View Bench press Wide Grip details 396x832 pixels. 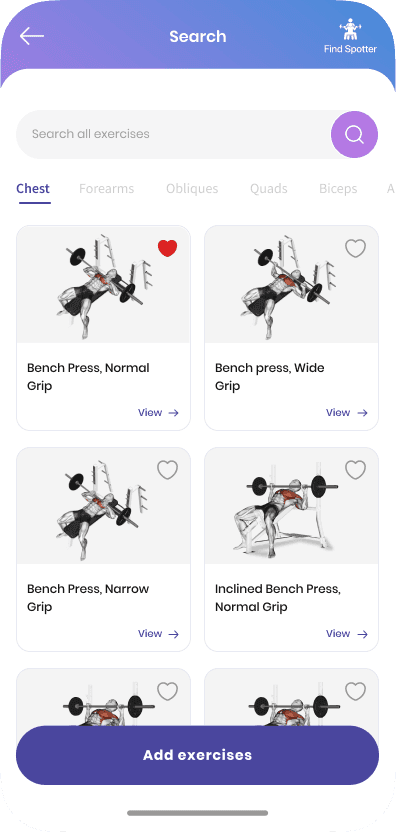347,413
